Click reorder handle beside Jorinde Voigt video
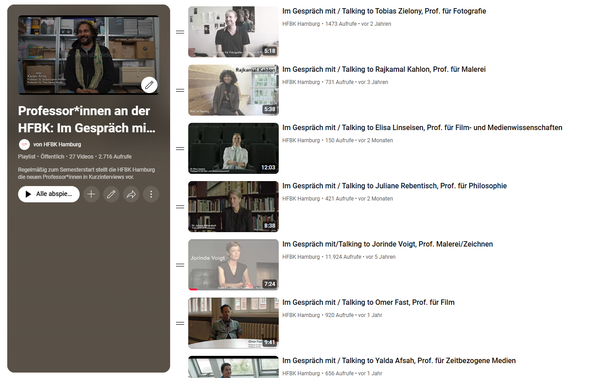600x378 pixels. coord(180,265)
